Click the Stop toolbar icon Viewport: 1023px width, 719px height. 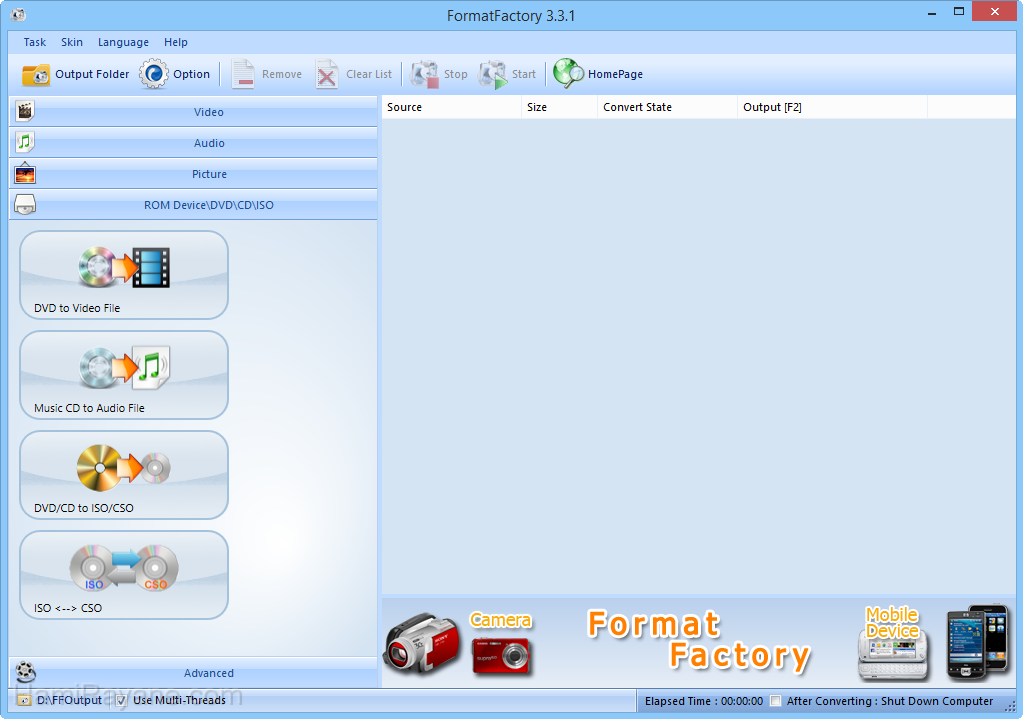[424, 74]
